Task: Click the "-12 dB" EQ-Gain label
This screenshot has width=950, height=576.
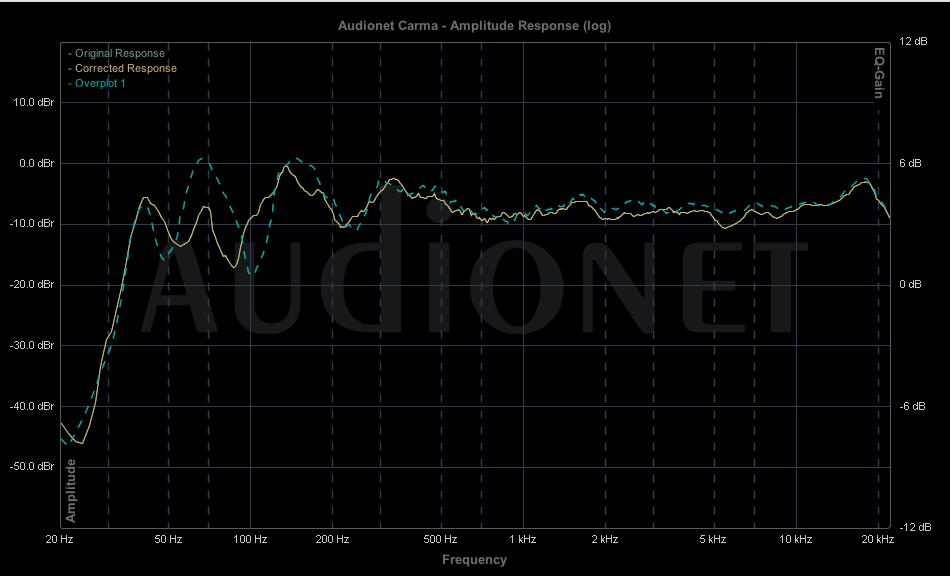Action: point(915,528)
